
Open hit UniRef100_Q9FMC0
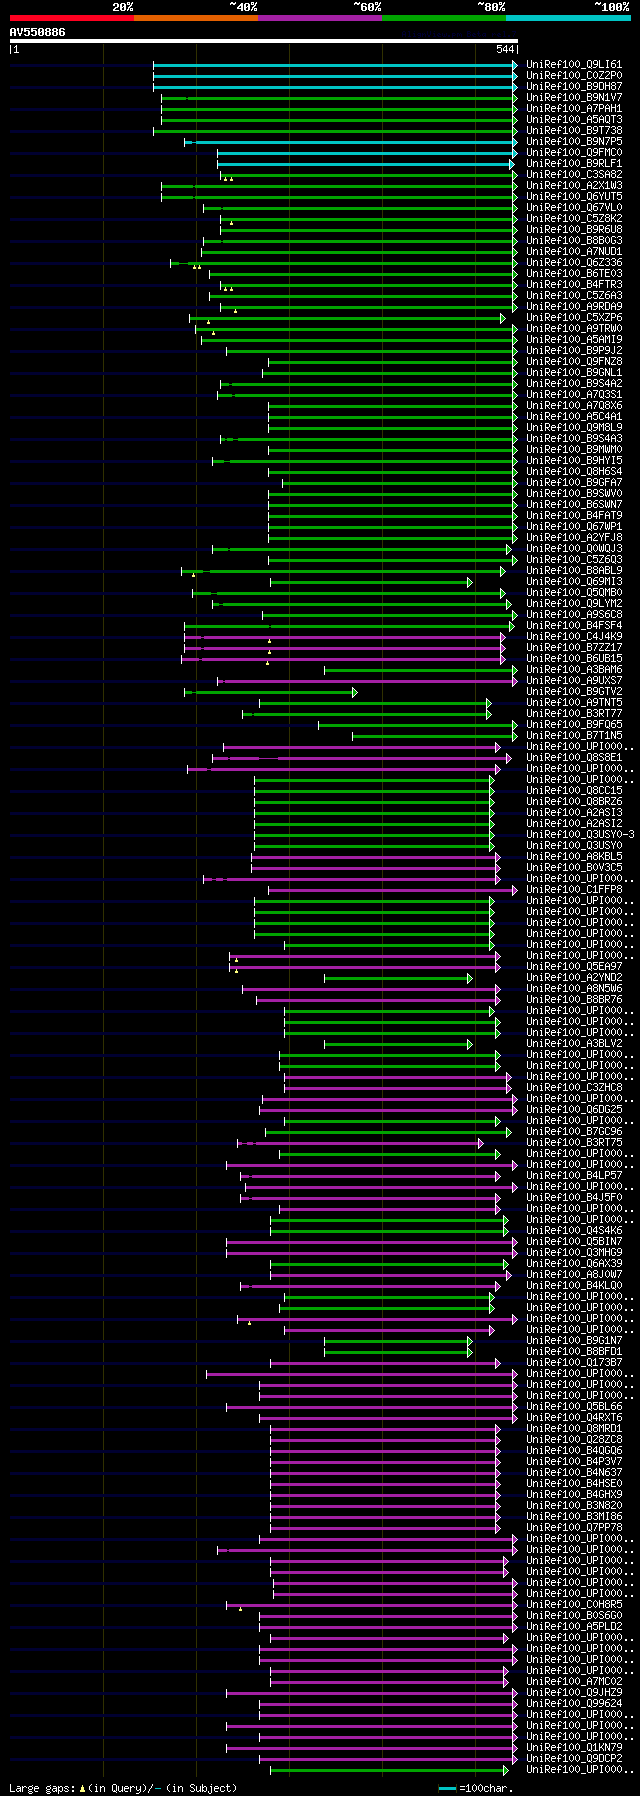pos(574,153)
